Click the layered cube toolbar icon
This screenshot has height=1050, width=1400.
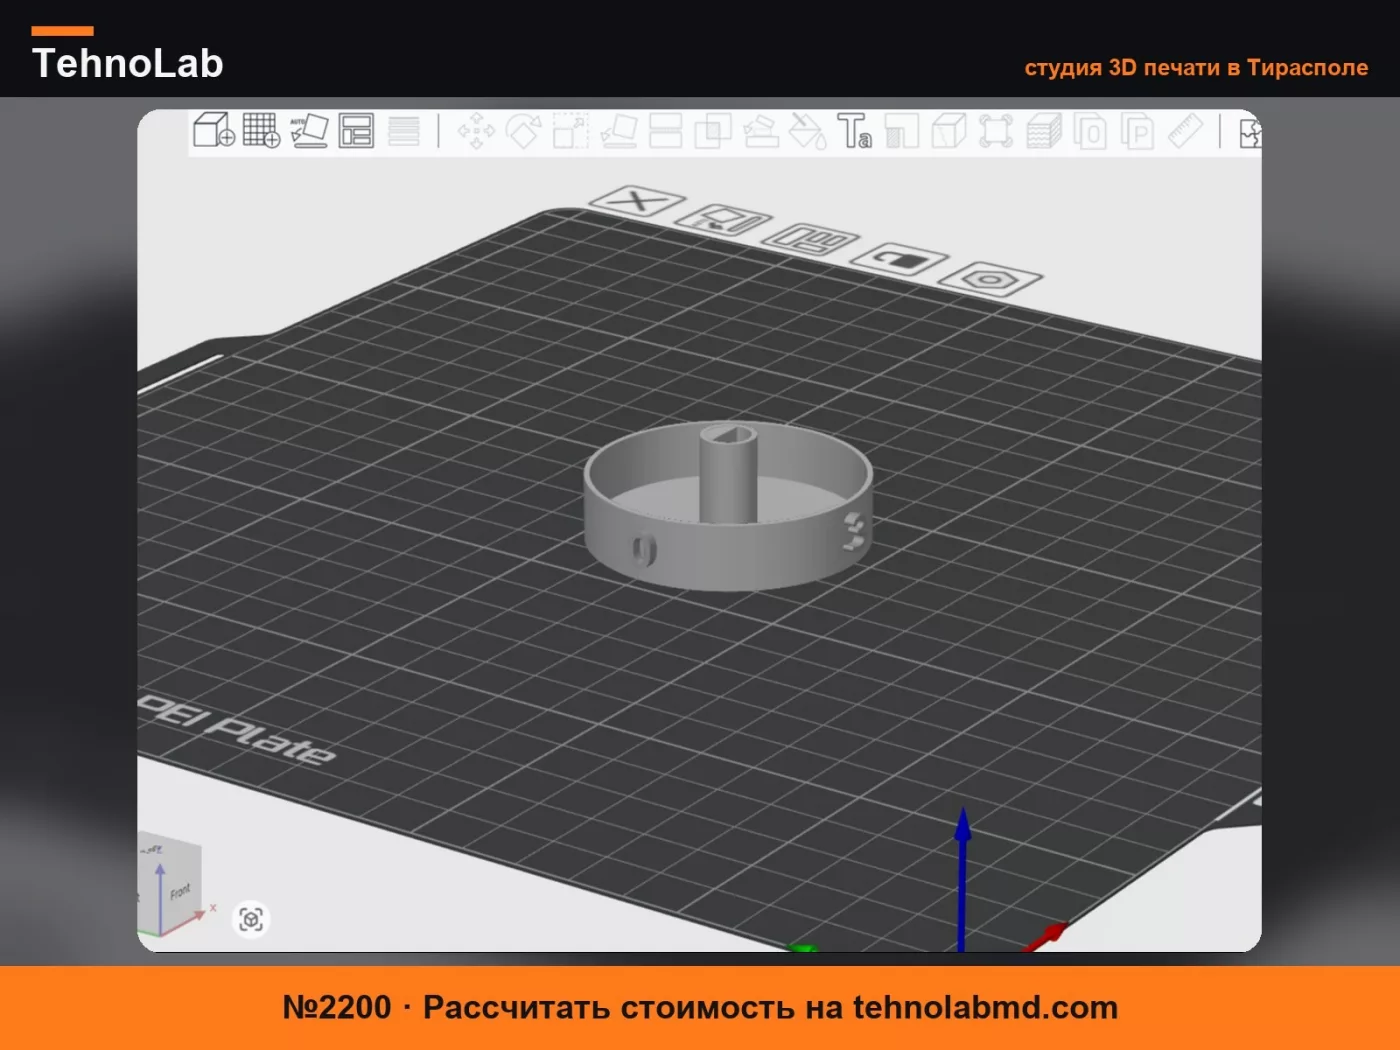1043,131
